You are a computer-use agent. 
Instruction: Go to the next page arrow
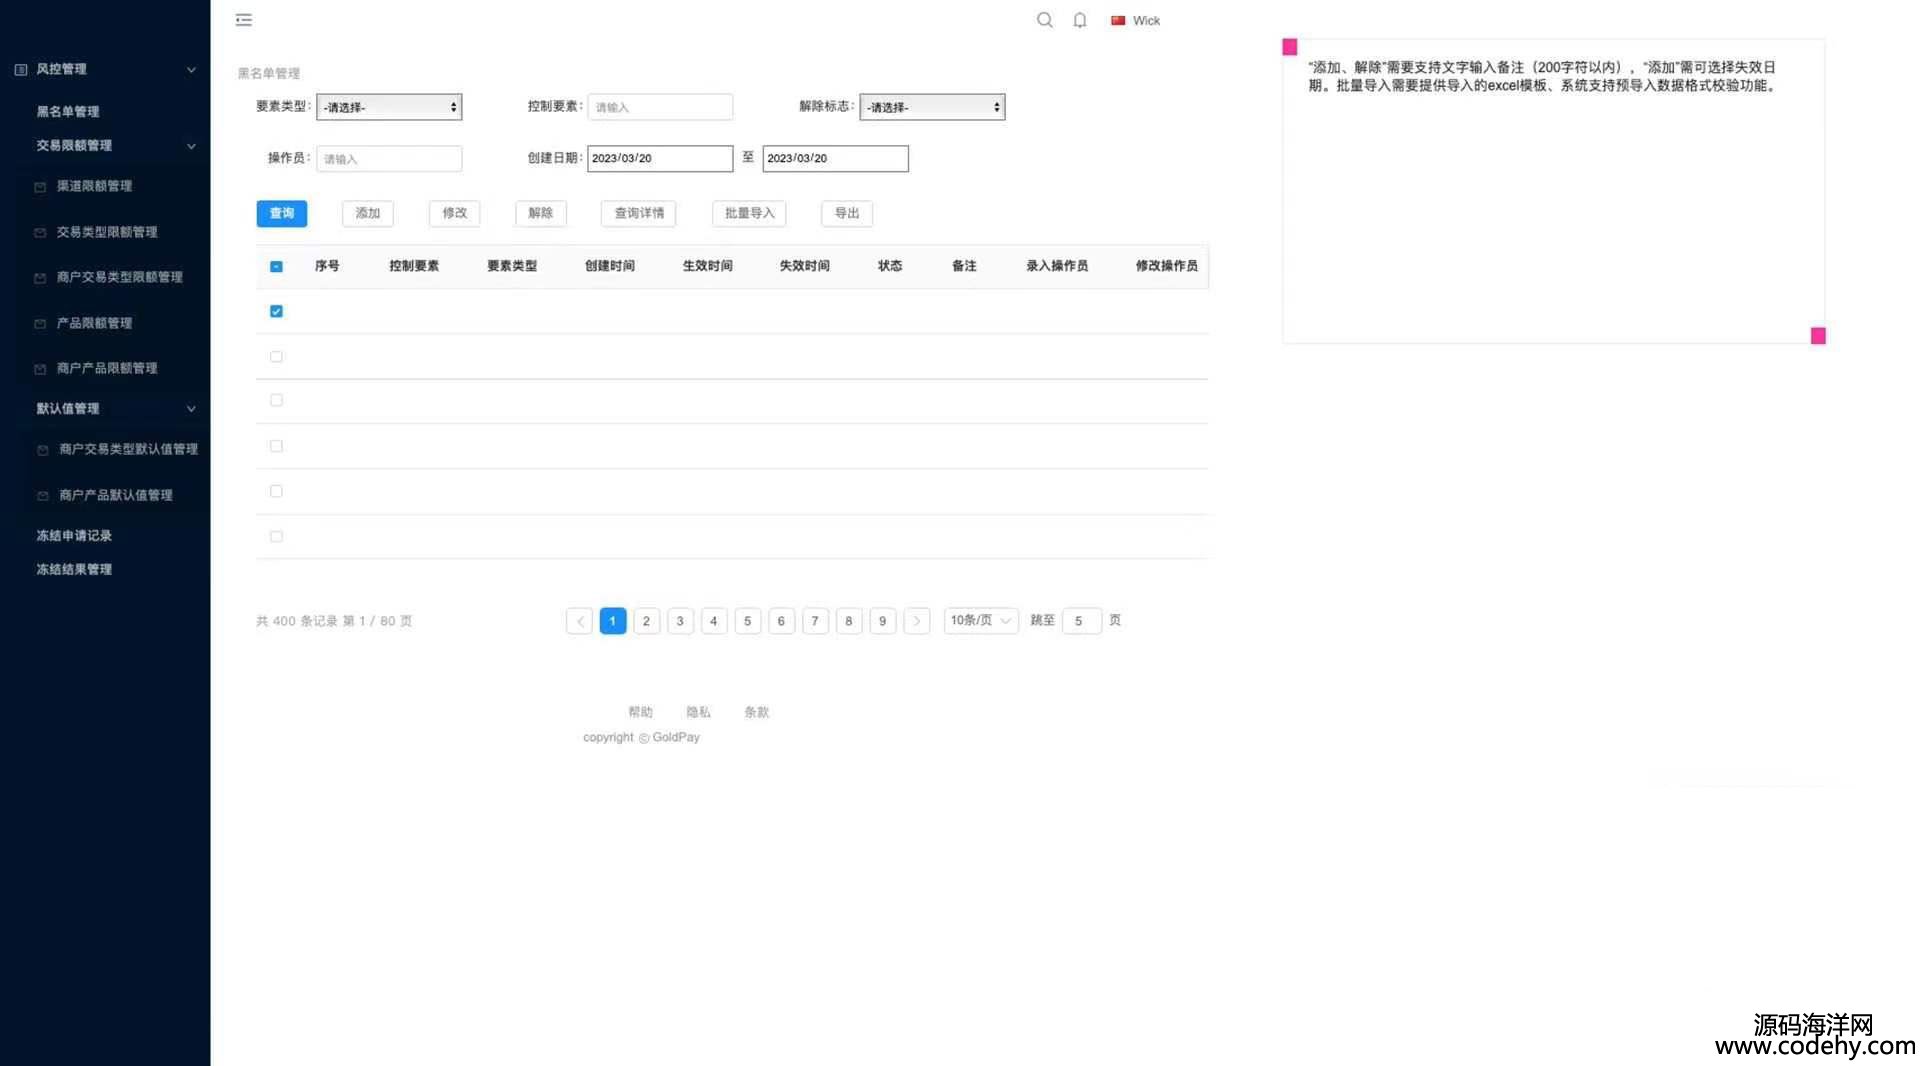coord(916,621)
